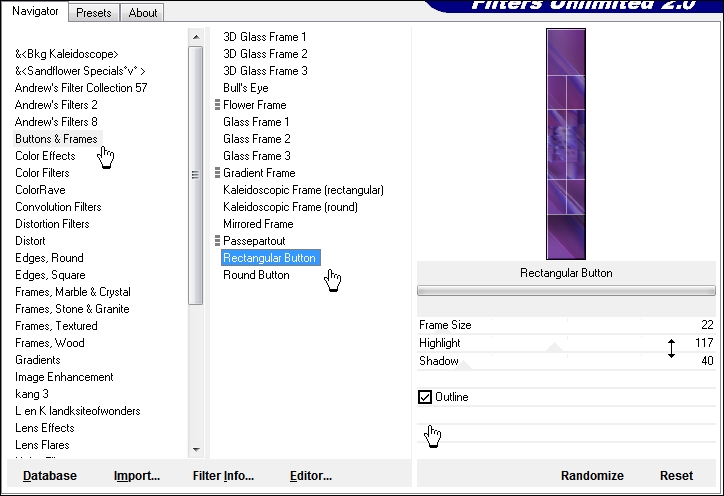Click the purple filter preview thumbnail
This screenshot has height=496, width=724.
click(566, 144)
